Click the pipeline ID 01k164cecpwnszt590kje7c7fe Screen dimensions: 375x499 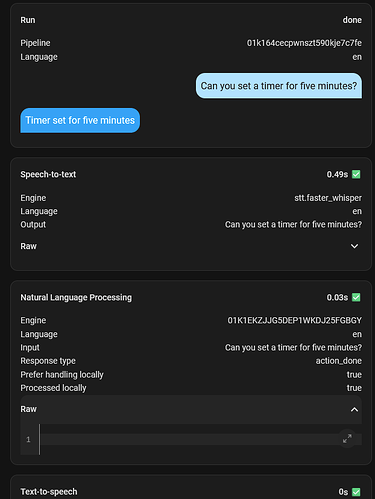click(304, 43)
